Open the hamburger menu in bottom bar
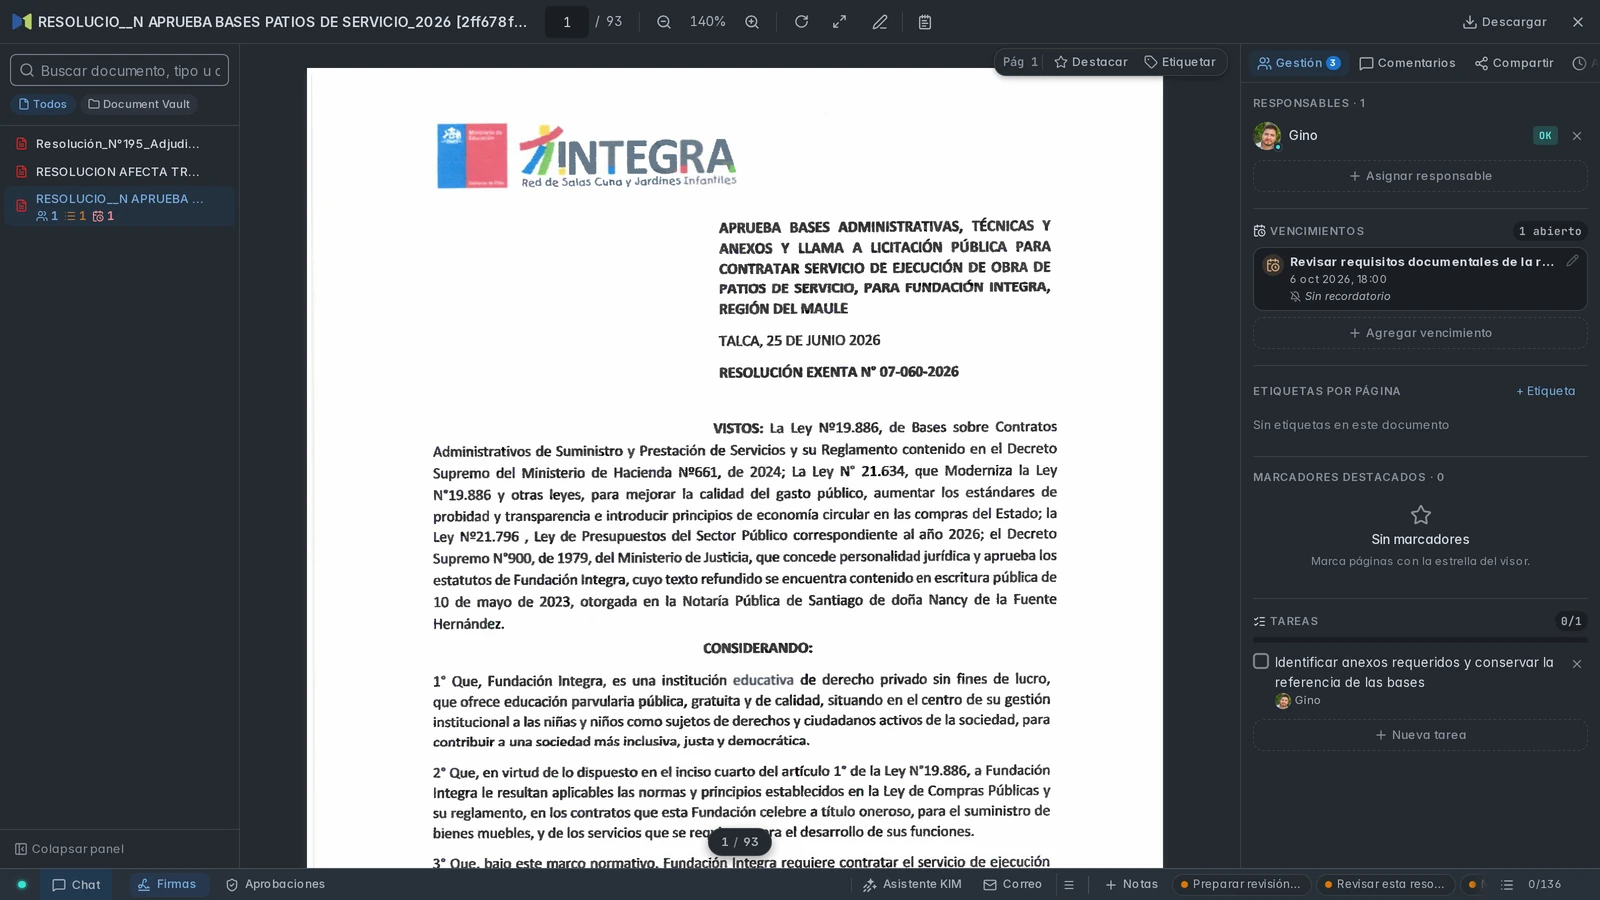This screenshot has width=1600, height=900. point(1069,885)
